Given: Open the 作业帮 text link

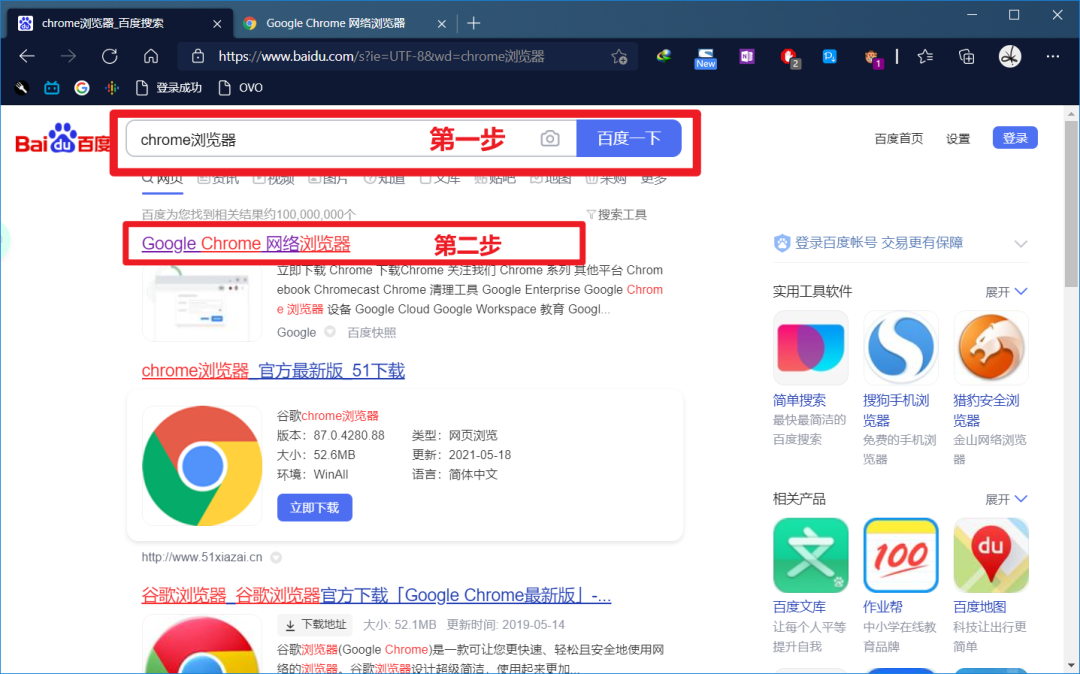Looking at the screenshot, I should (883, 607).
